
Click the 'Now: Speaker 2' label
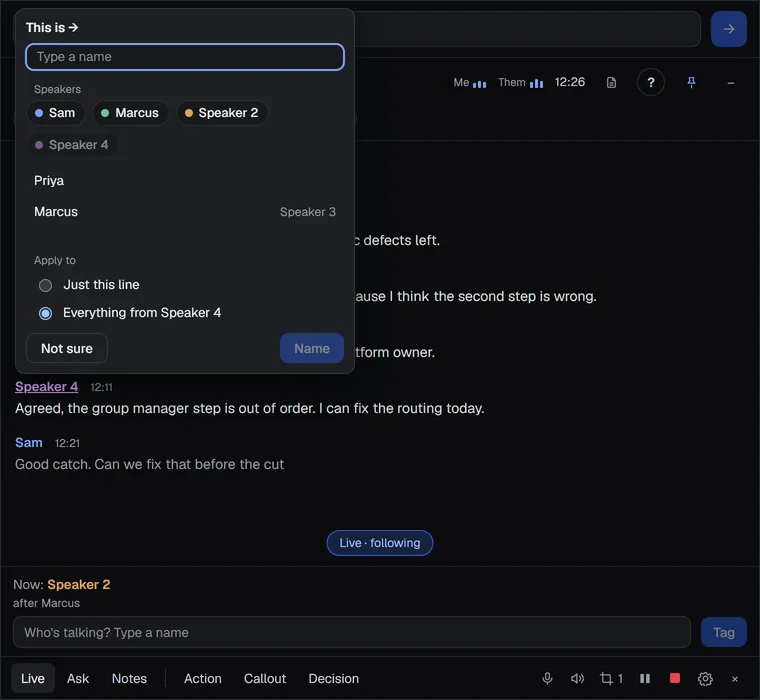(62, 585)
